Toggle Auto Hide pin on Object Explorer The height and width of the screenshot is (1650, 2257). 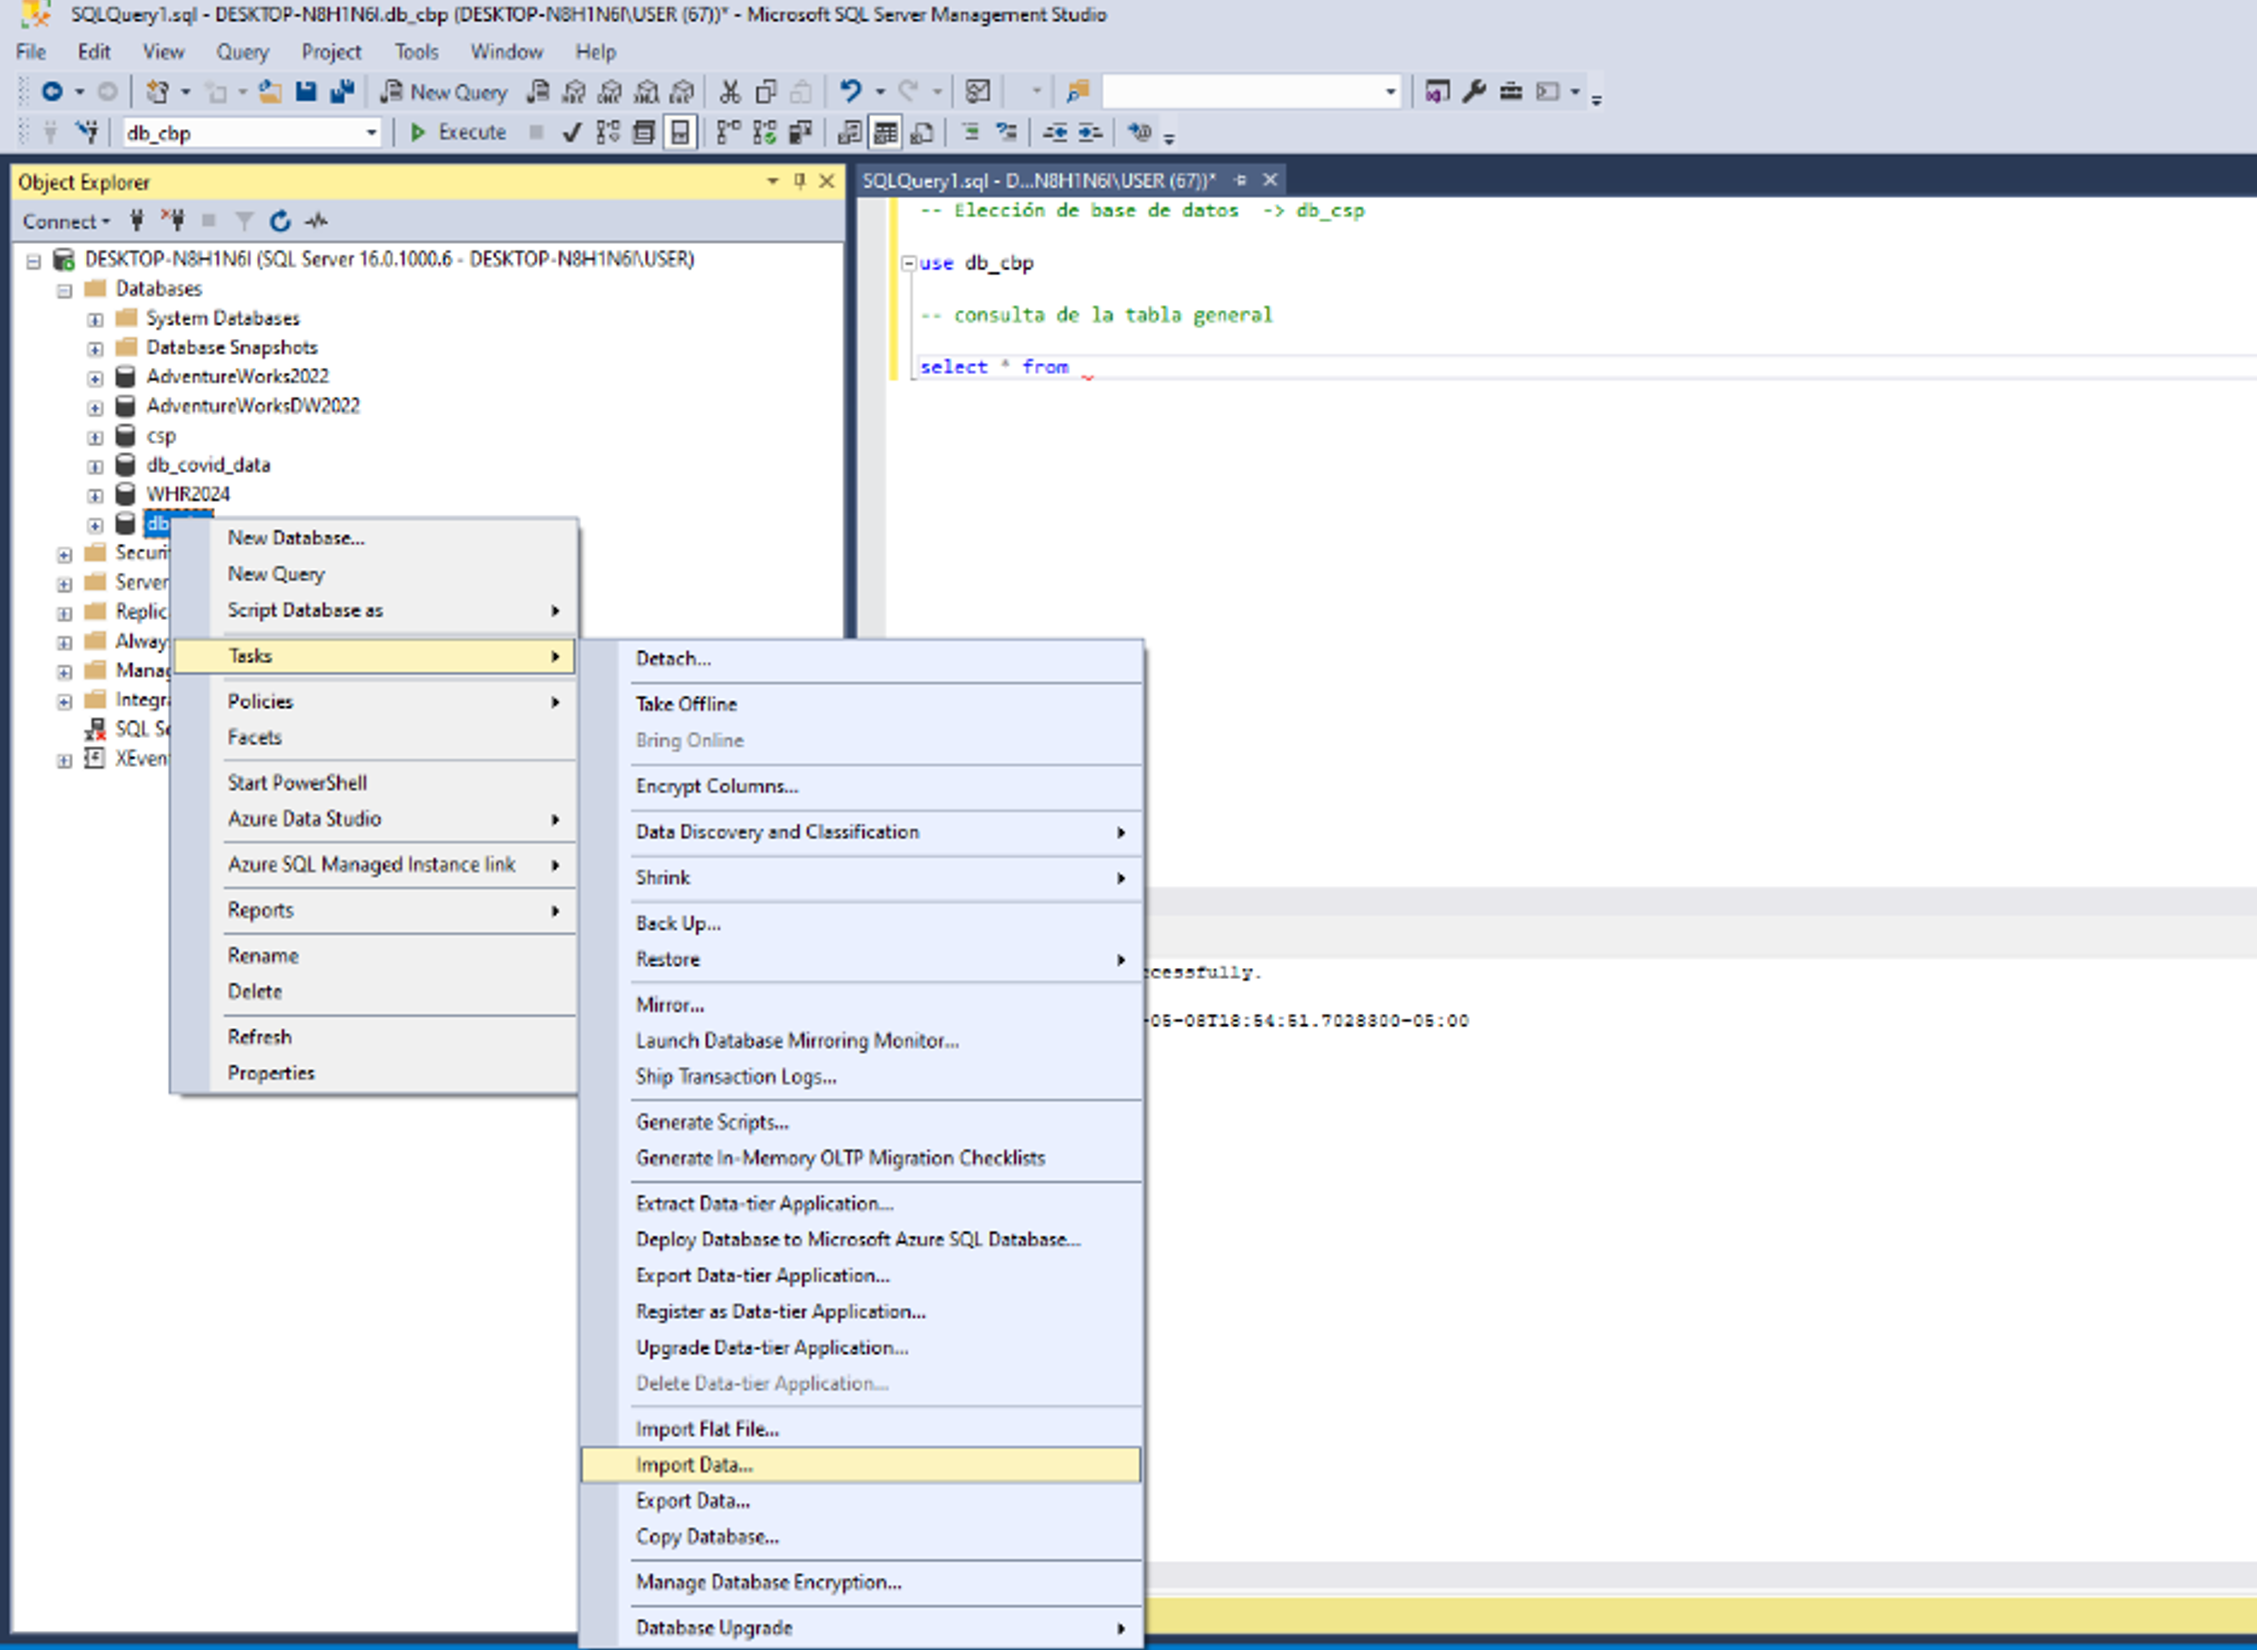[799, 181]
